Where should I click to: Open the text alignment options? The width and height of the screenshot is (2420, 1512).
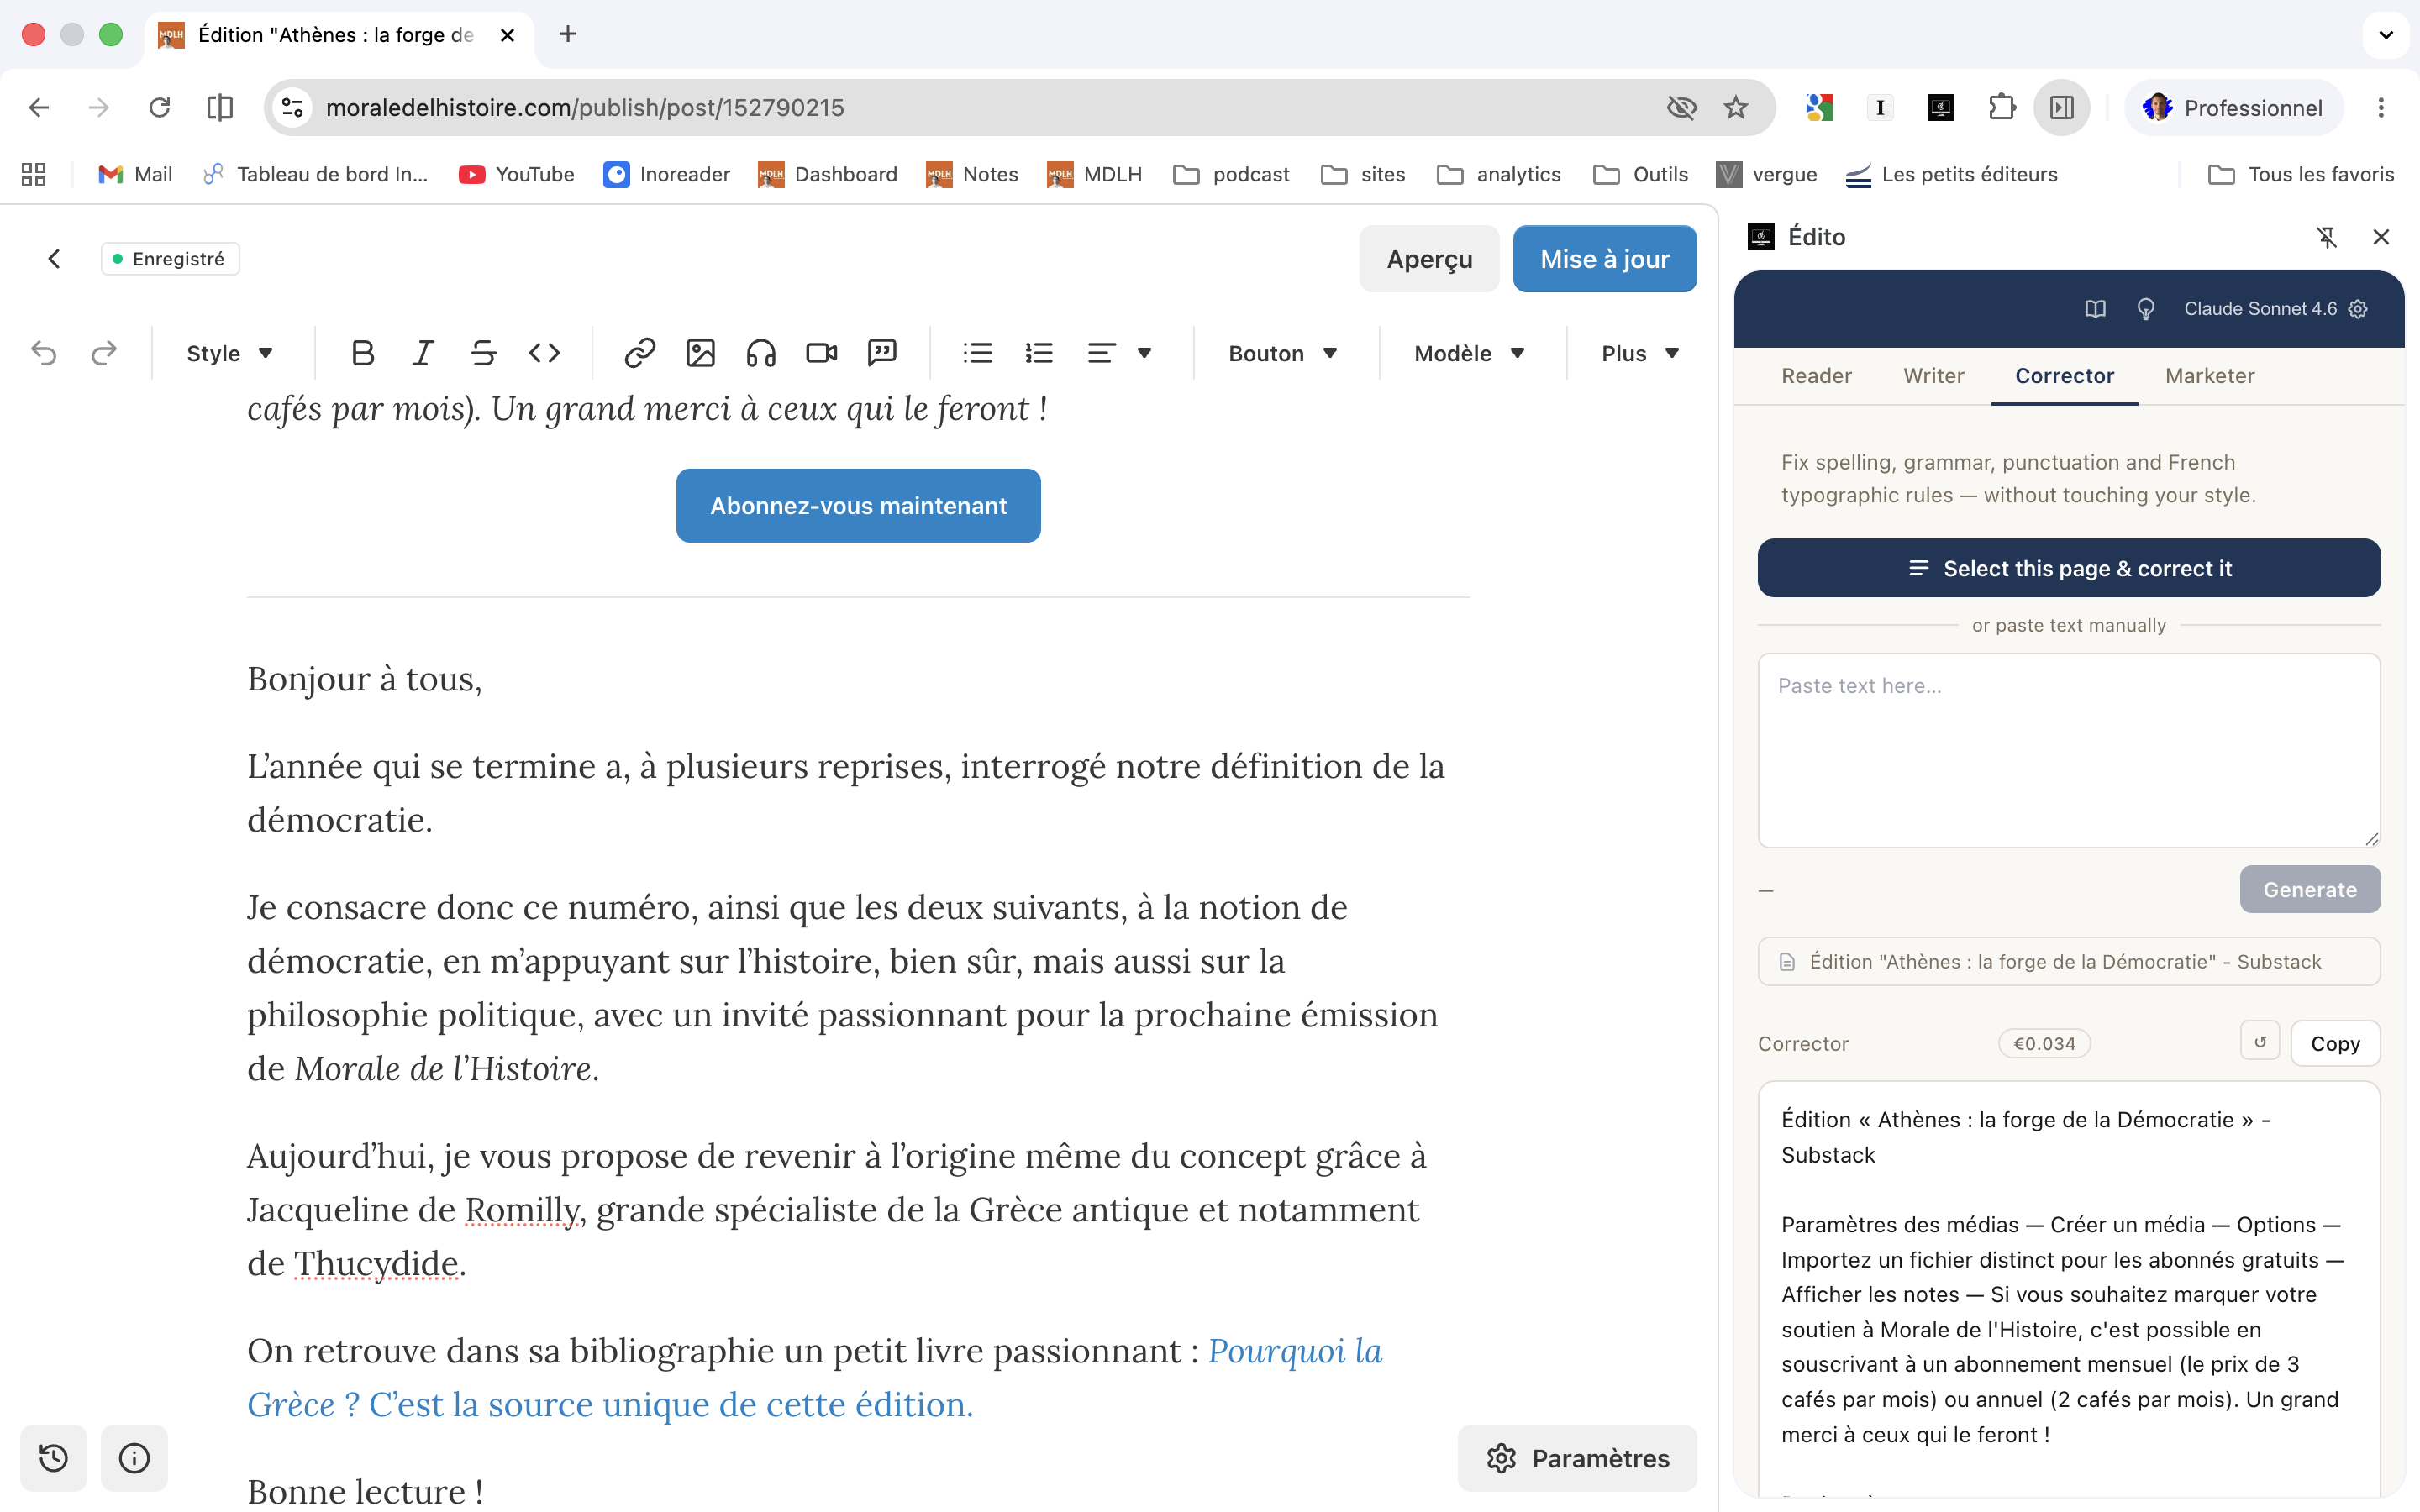click(x=1119, y=353)
